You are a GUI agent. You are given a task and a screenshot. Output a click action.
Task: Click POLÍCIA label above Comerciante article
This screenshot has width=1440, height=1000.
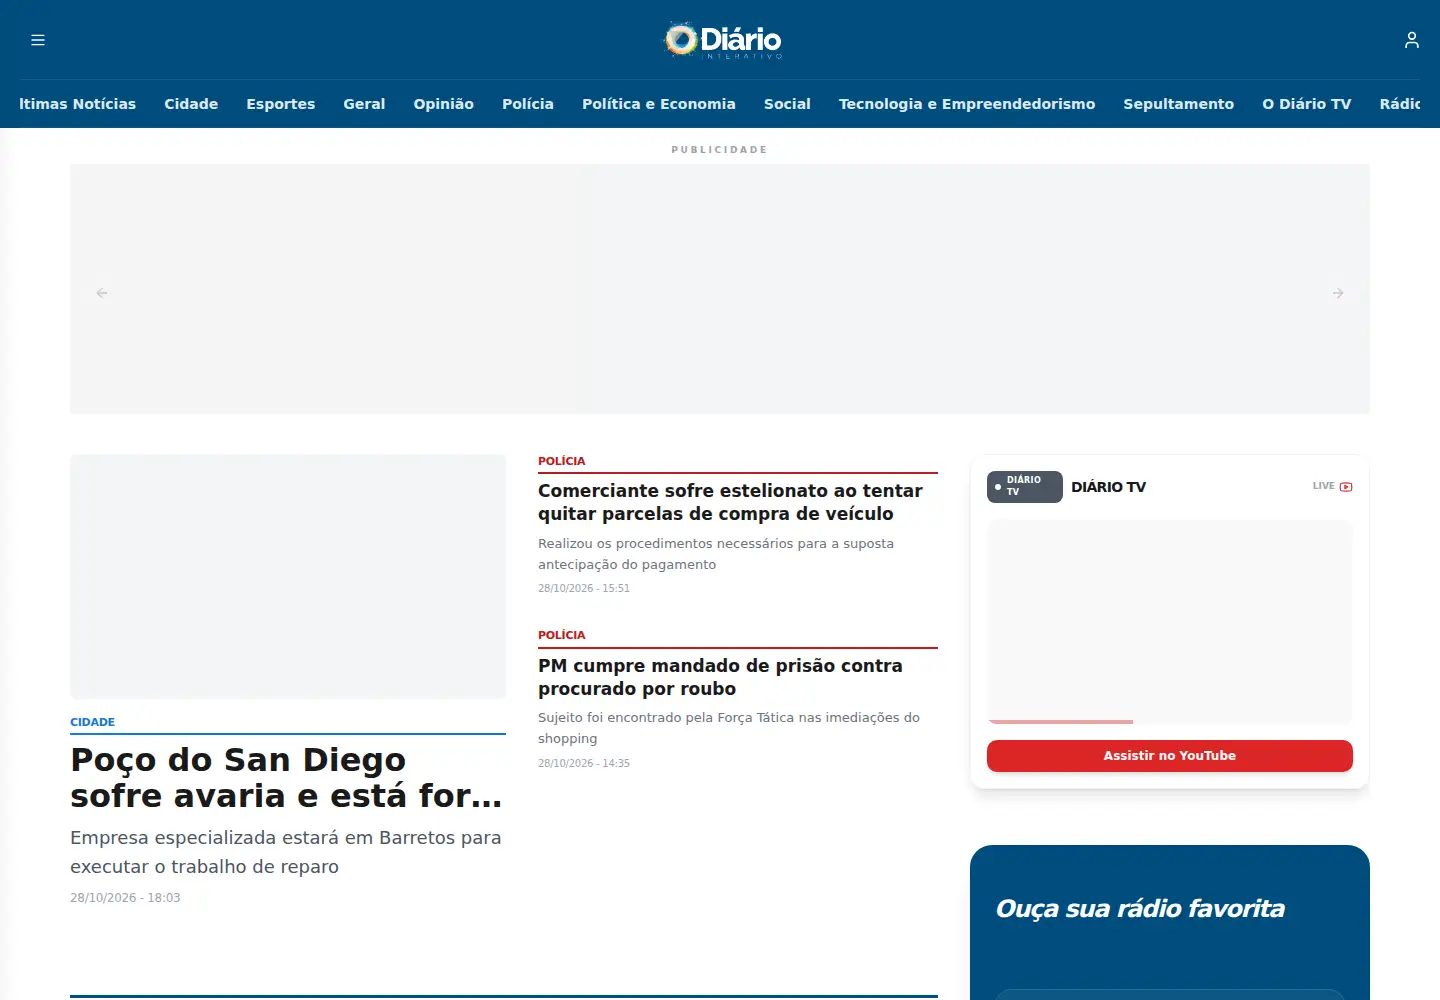562,461
